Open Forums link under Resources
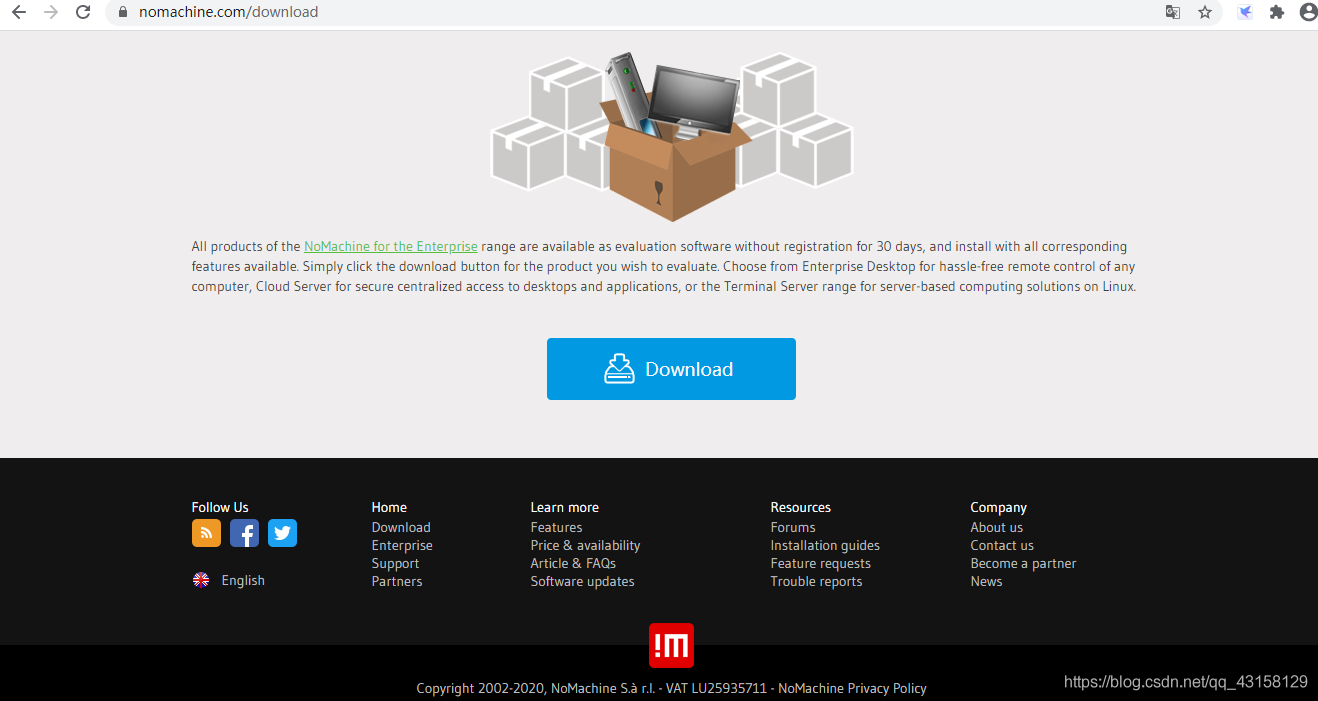The width and height of the screenshot is (1318, 701). point(793,527)
